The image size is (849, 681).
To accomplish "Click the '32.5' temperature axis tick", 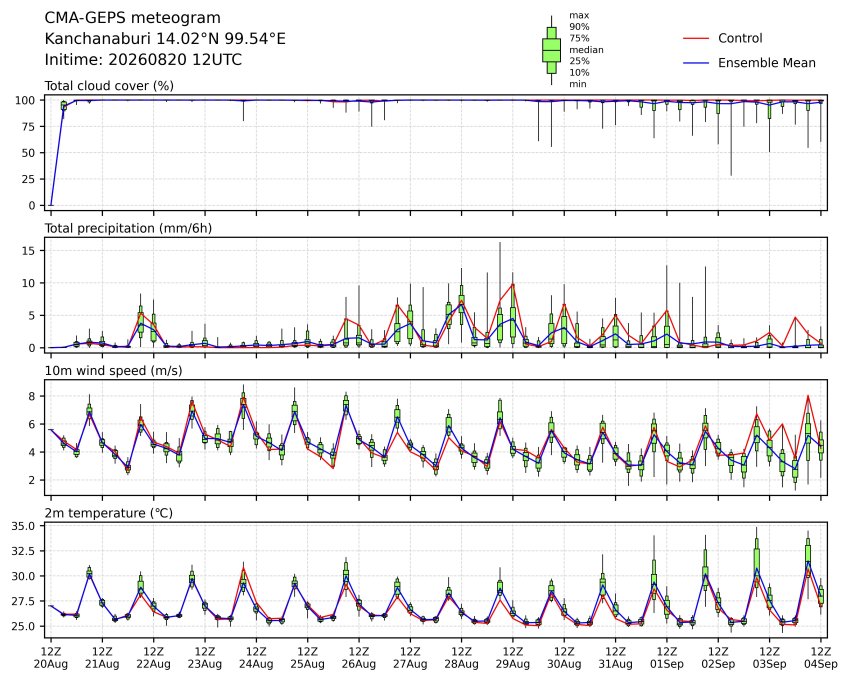I will coord(23,551).
